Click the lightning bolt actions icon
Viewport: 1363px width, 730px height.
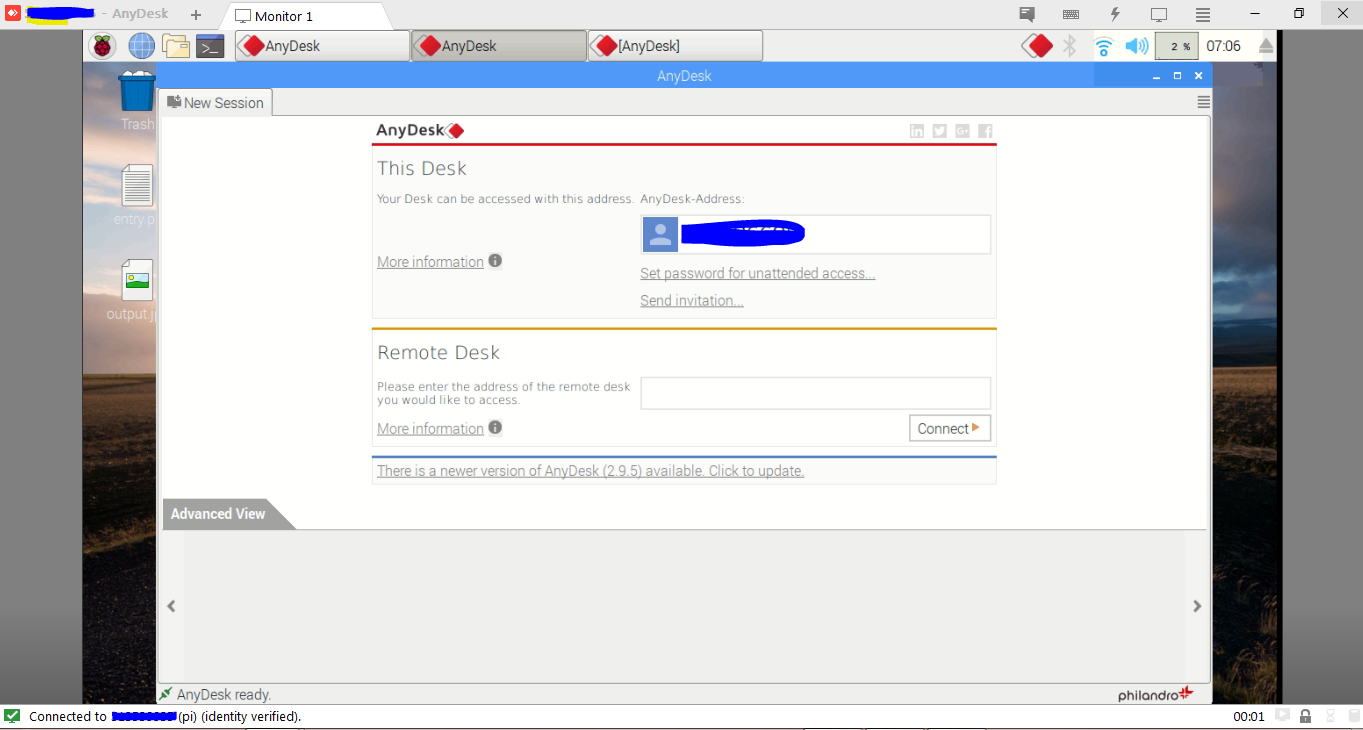pos(1115,15)
